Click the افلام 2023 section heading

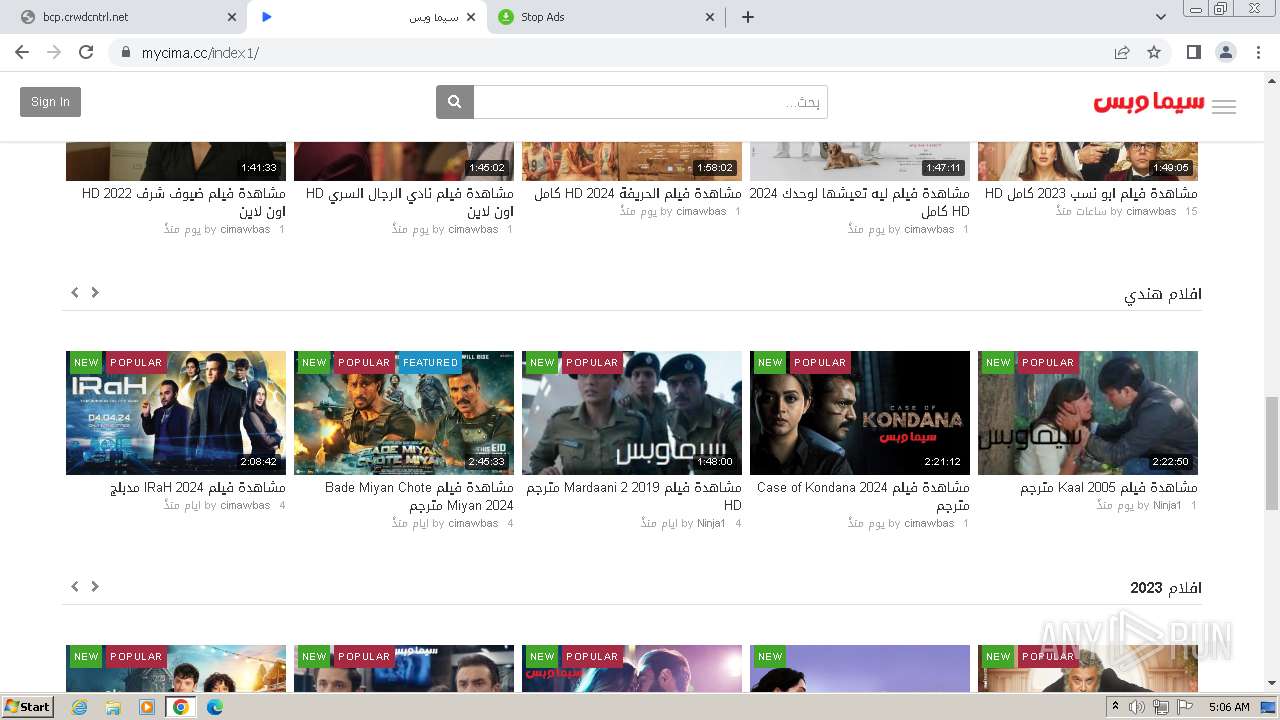click(x=1166, y=588)
